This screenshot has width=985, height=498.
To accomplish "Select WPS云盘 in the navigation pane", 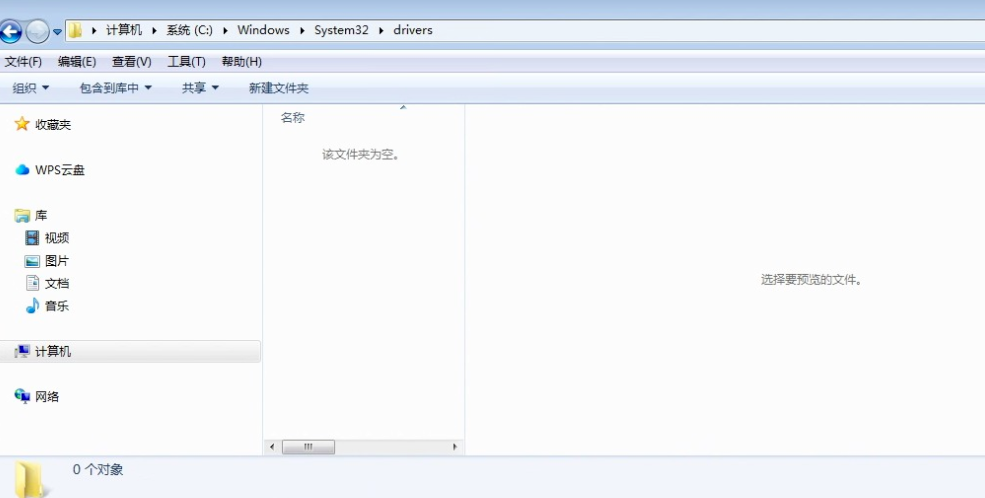I will click(60, 170).
